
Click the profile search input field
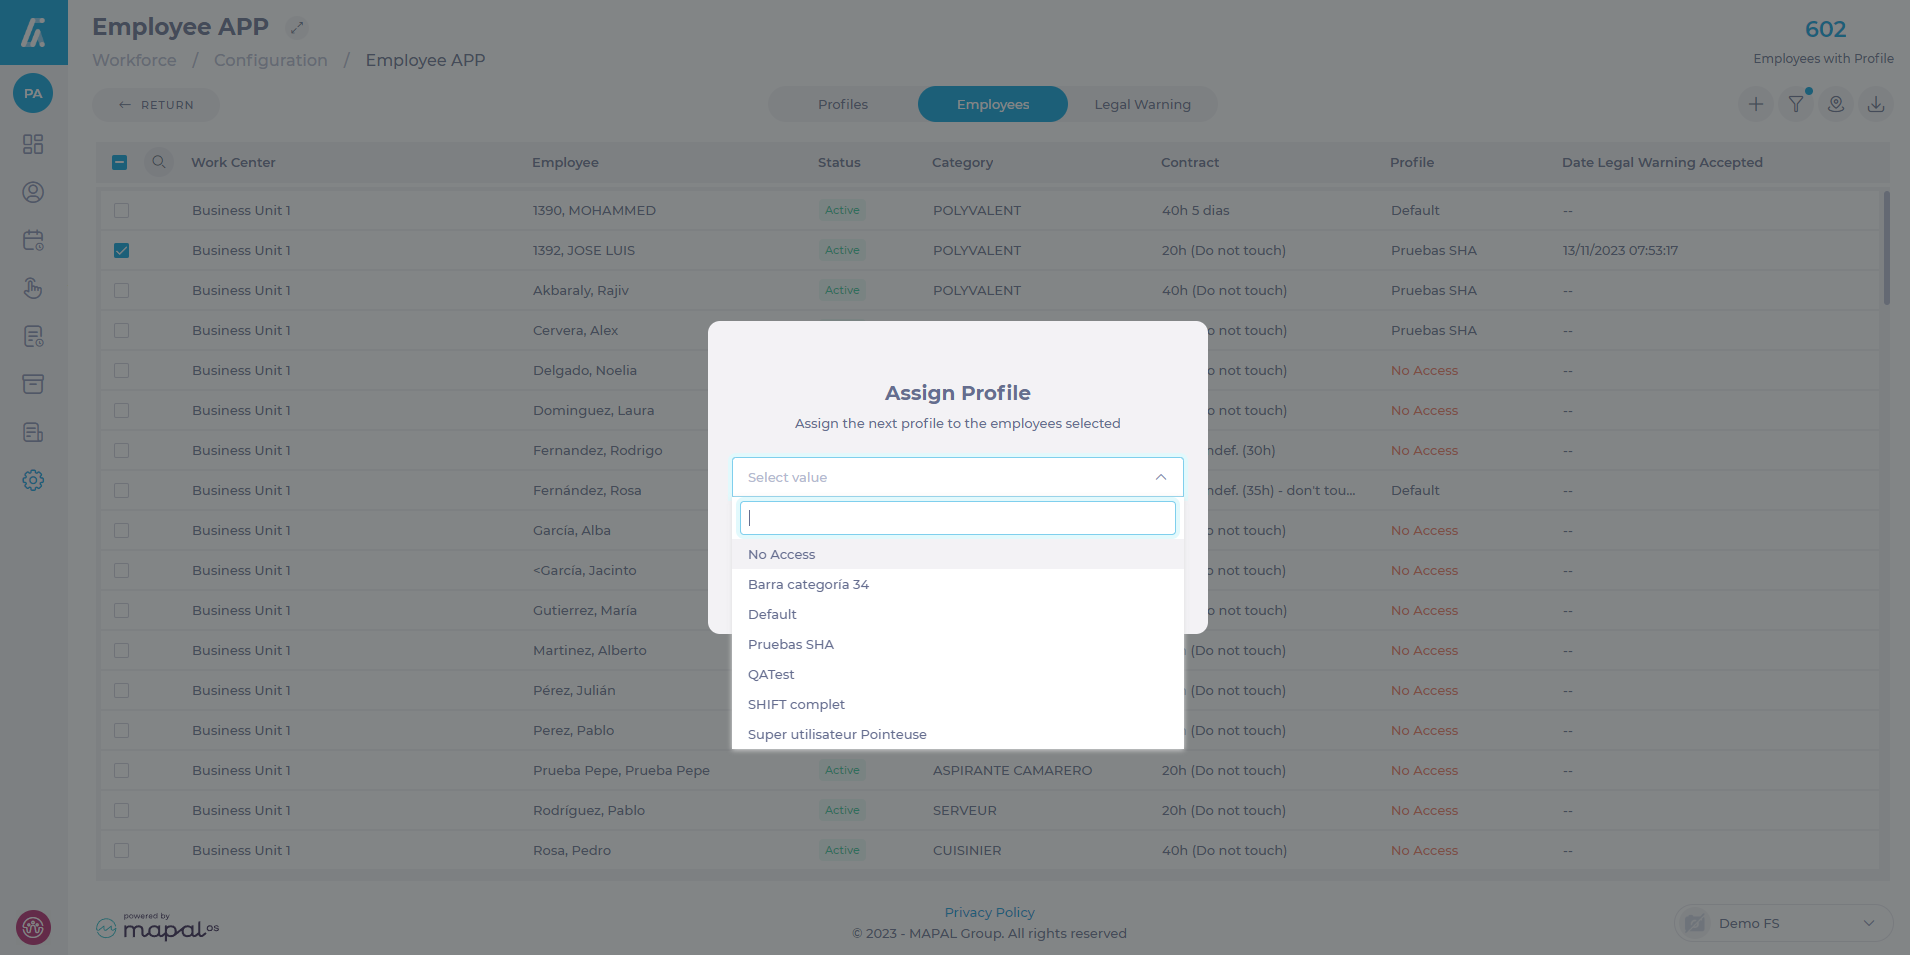point(957,518)
